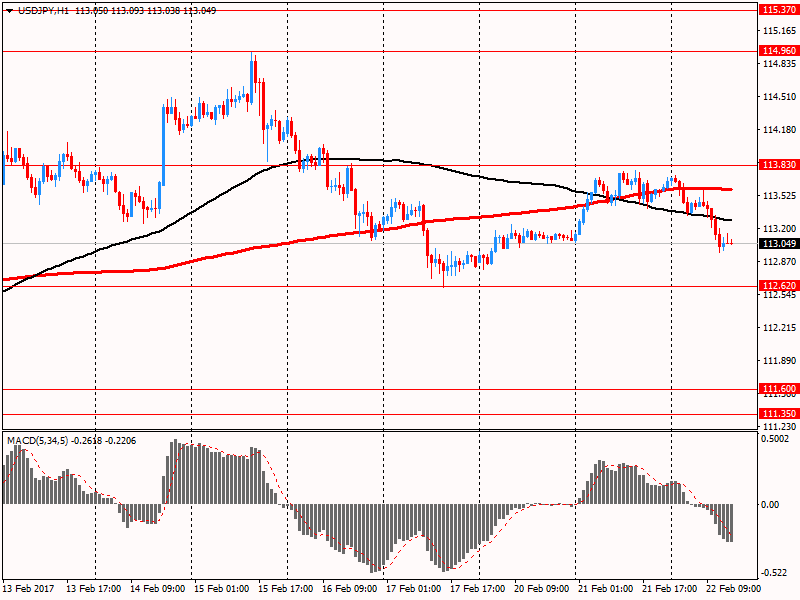
Task: Click the 20 Feb 09:00 time axis label
Action: click(541, 588)
